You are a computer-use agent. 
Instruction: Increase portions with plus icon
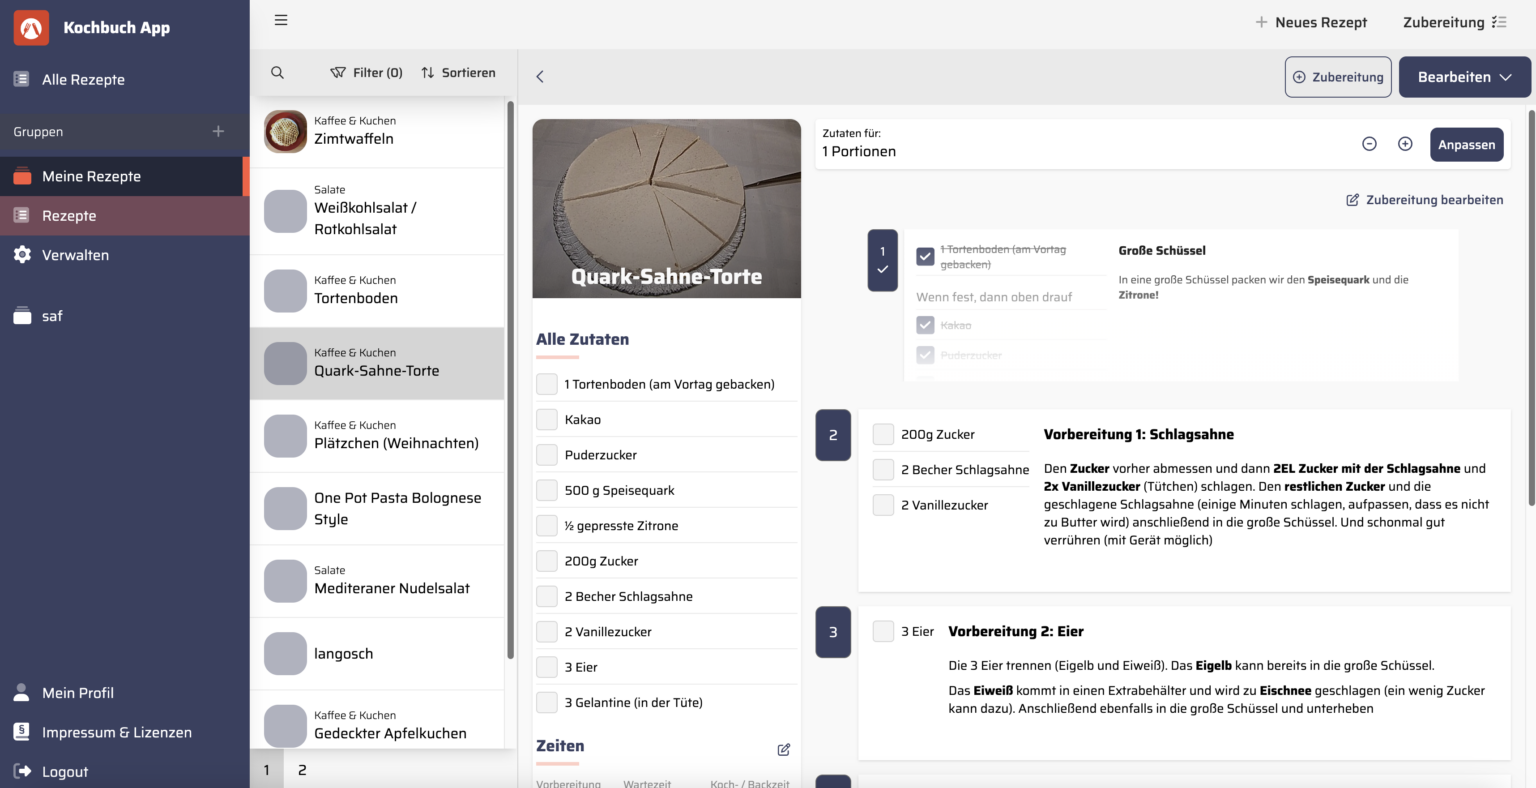(x=1405, y=144)
